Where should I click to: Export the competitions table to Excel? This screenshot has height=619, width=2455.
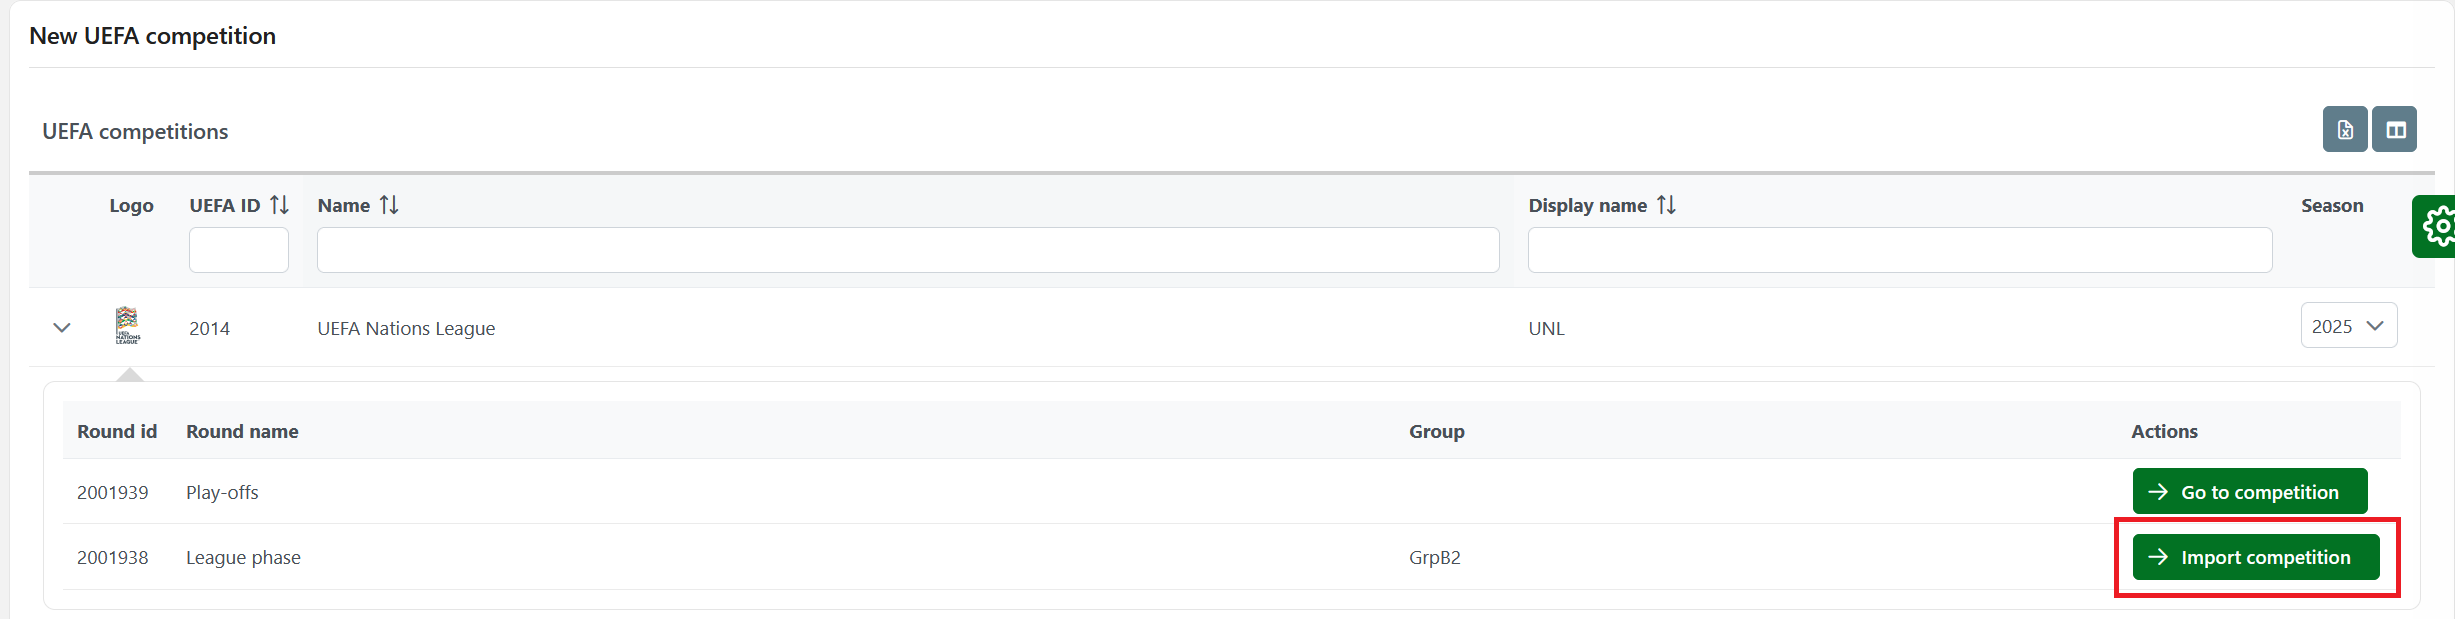2344,130
